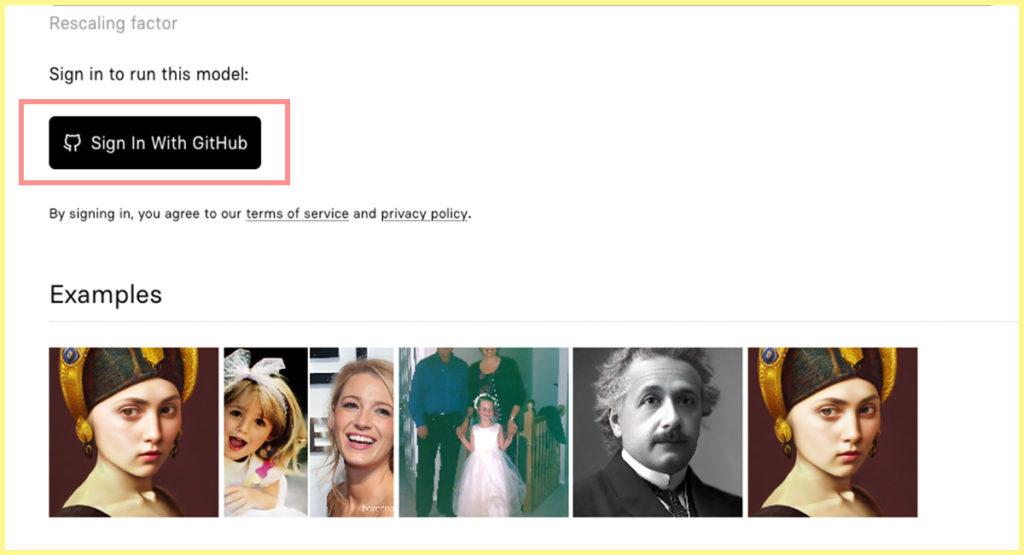Image resolution: width=1024 pixels, height=555 pixels.
Task: Select the black-and-white mustached man portrait
Action: (658, 432)
